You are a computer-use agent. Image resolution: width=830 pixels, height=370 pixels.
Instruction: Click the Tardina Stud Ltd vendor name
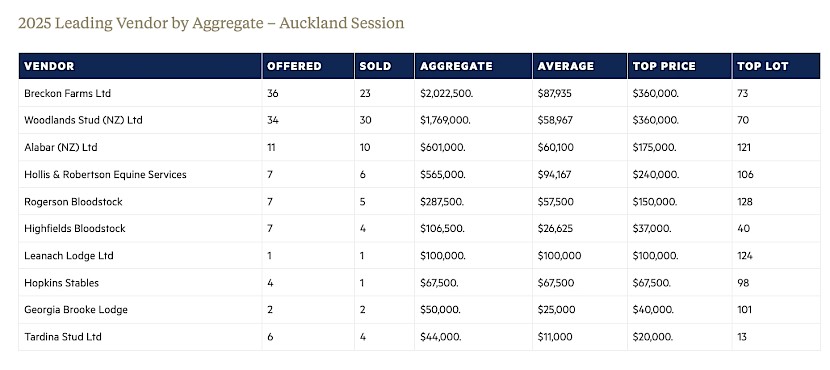pyautogui.click(x=63, y=337)
